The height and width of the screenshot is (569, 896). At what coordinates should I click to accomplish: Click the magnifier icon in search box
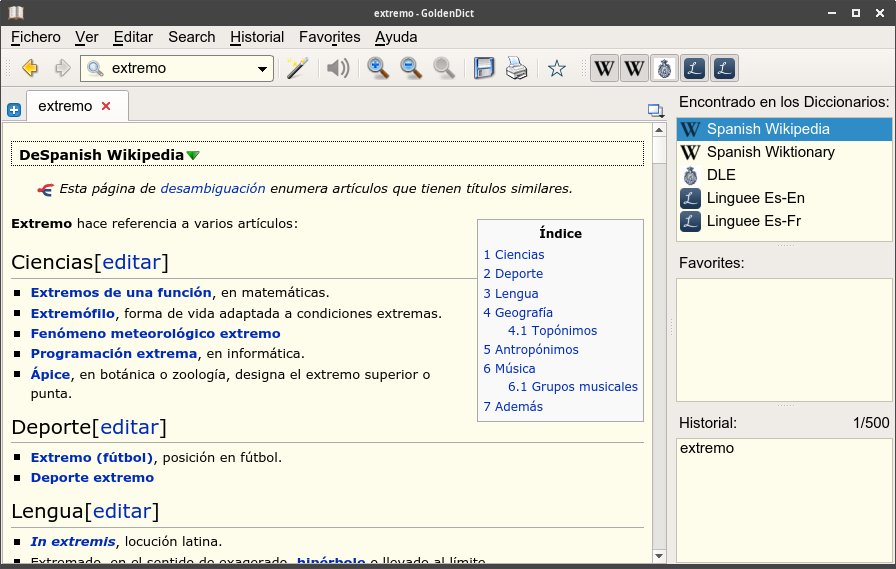[95, 69]
